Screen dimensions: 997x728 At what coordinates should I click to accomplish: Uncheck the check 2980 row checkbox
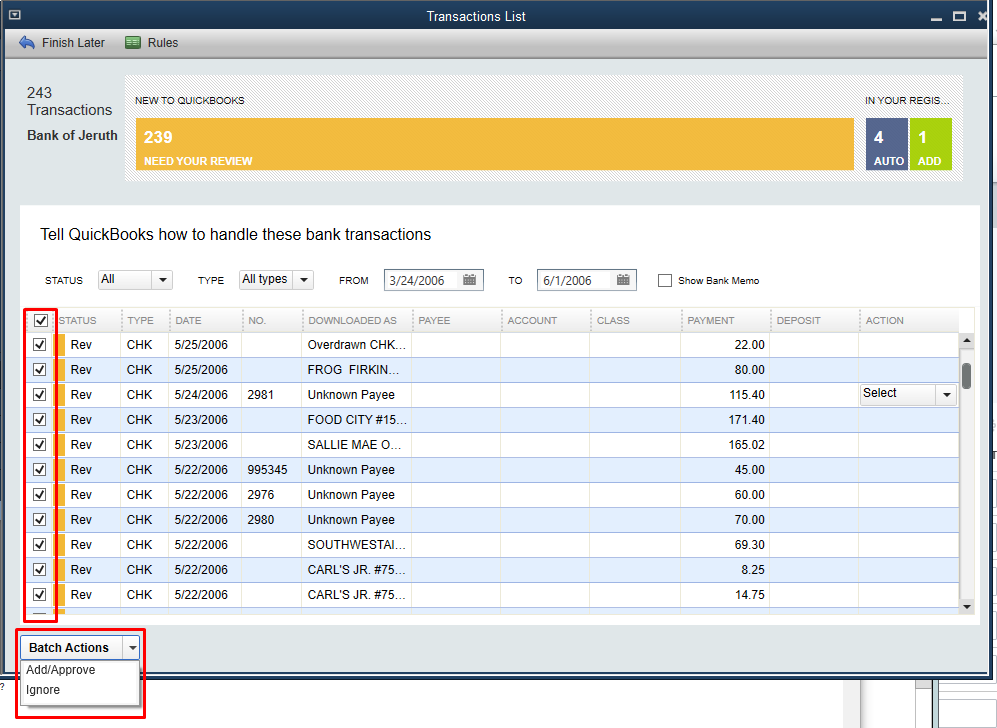pyautogui.click(x=39, y=519)
